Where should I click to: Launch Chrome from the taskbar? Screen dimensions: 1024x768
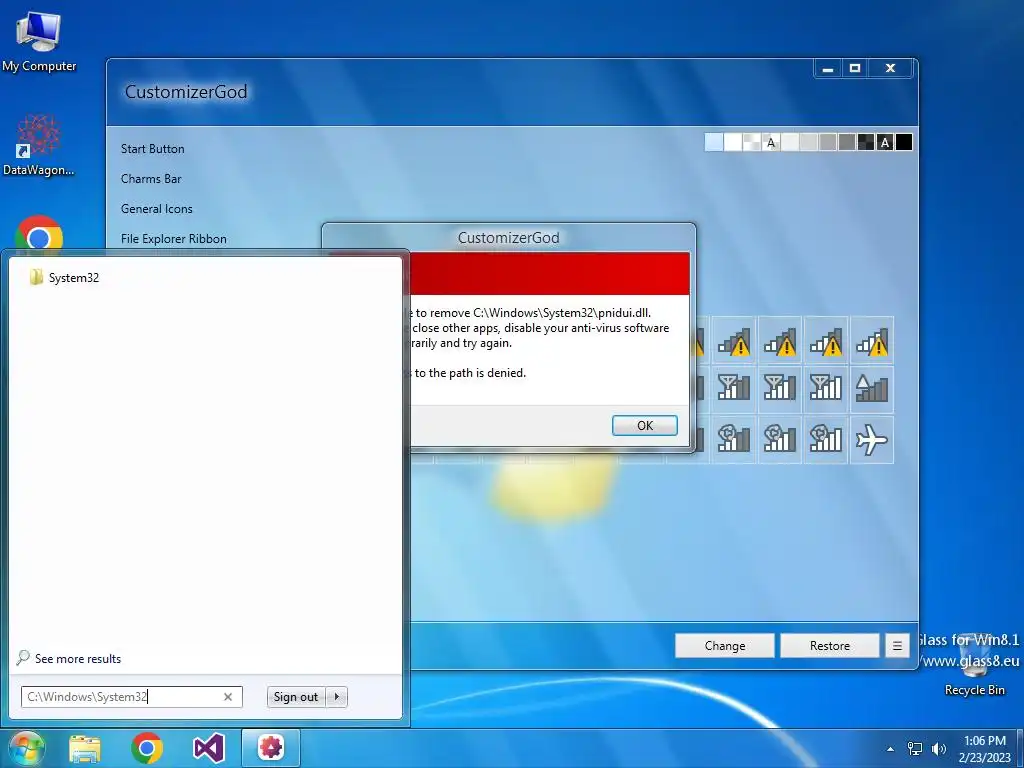147,748
